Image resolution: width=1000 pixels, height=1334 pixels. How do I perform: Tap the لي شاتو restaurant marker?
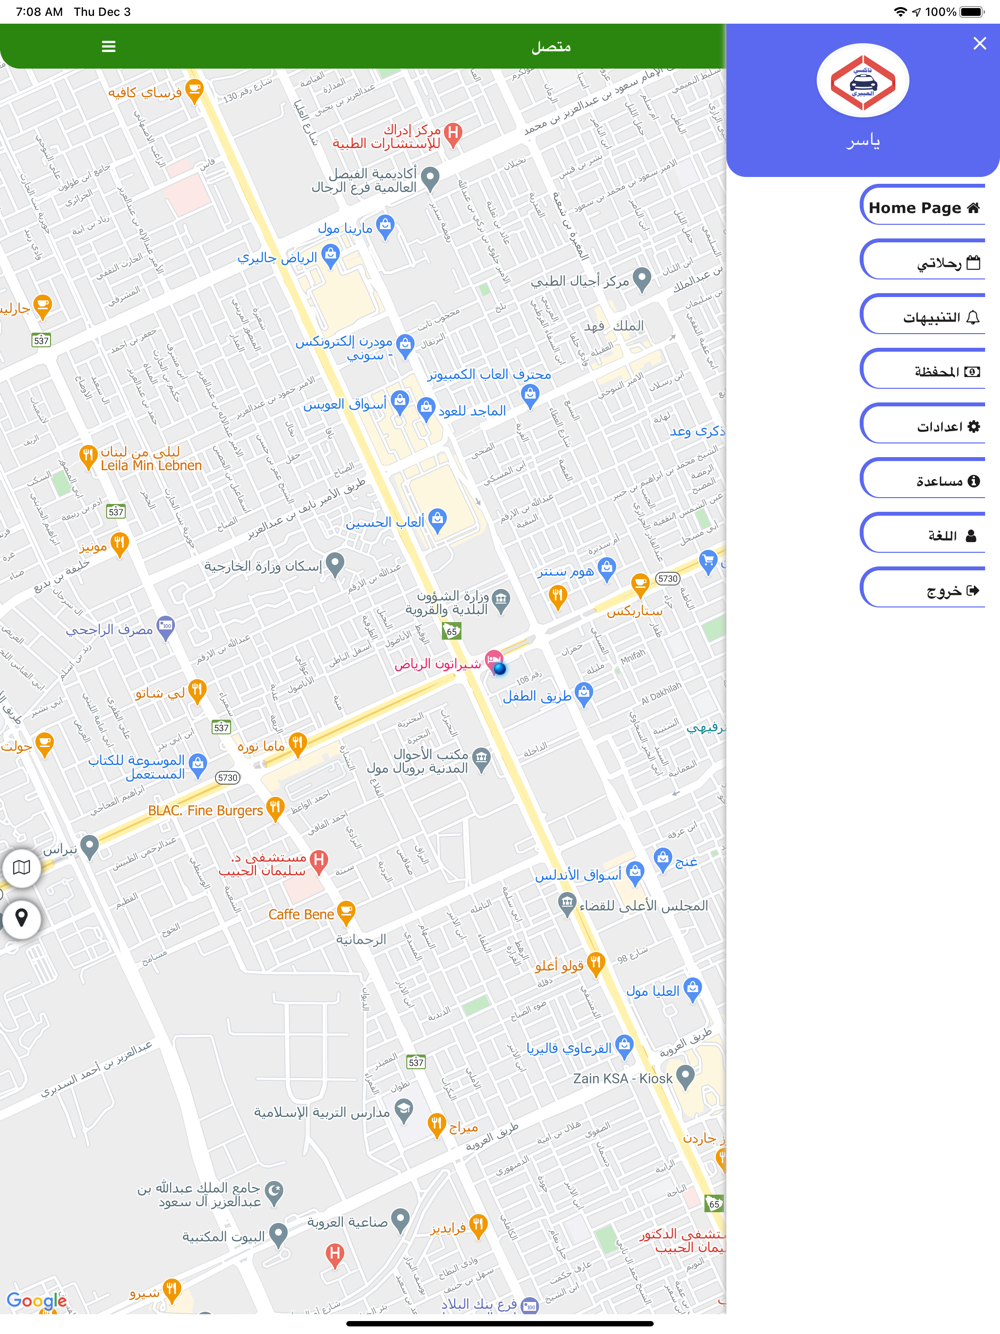pos(198,690)
